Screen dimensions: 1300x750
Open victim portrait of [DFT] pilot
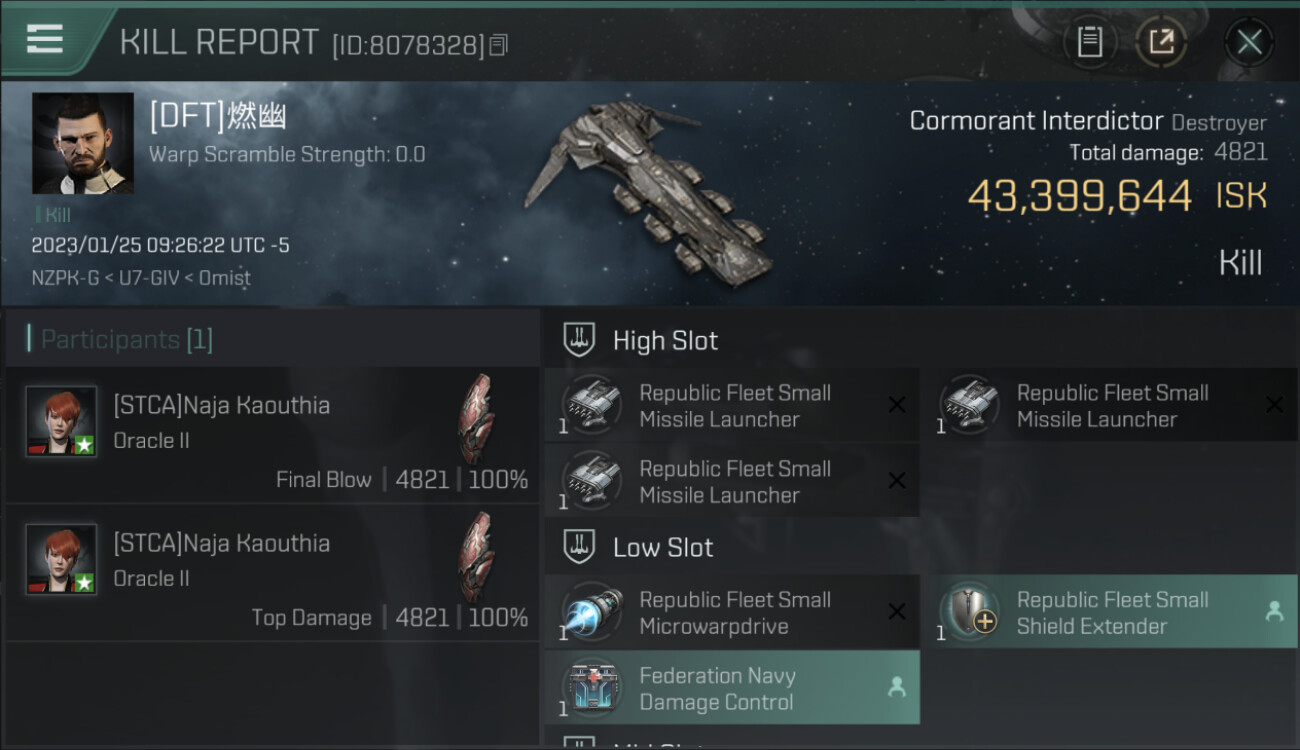(x=83, y=143)
